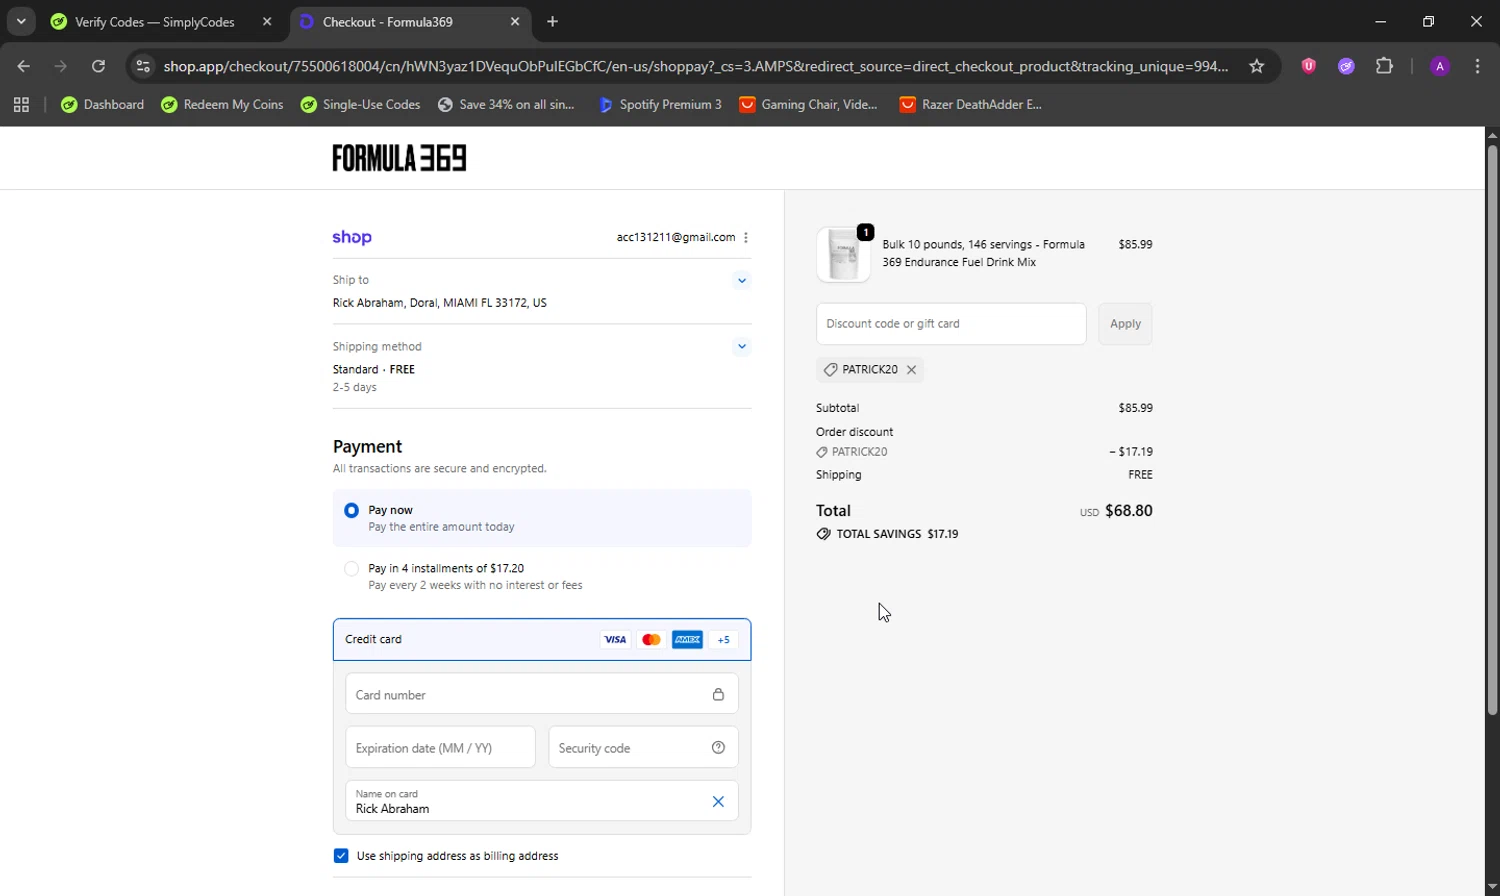Focus the Discount code or gift card field
The height and width of the screenshot is (896, 1500).
pyautogui.click(x=951, y=324)
